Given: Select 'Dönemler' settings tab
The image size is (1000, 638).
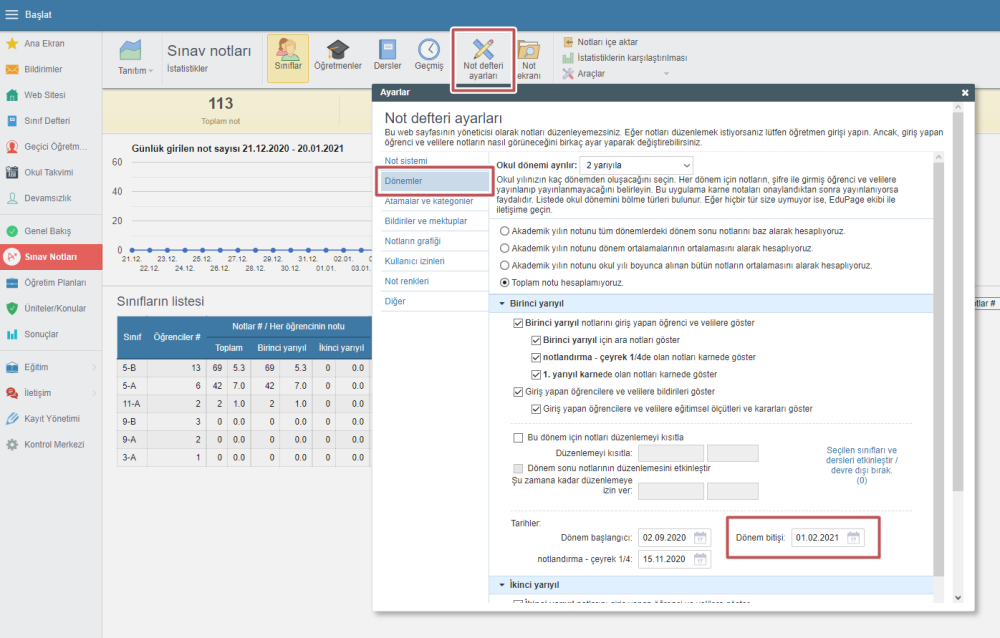Looking at the screenshot, I should pyautogui.click(x=434, y=181).
